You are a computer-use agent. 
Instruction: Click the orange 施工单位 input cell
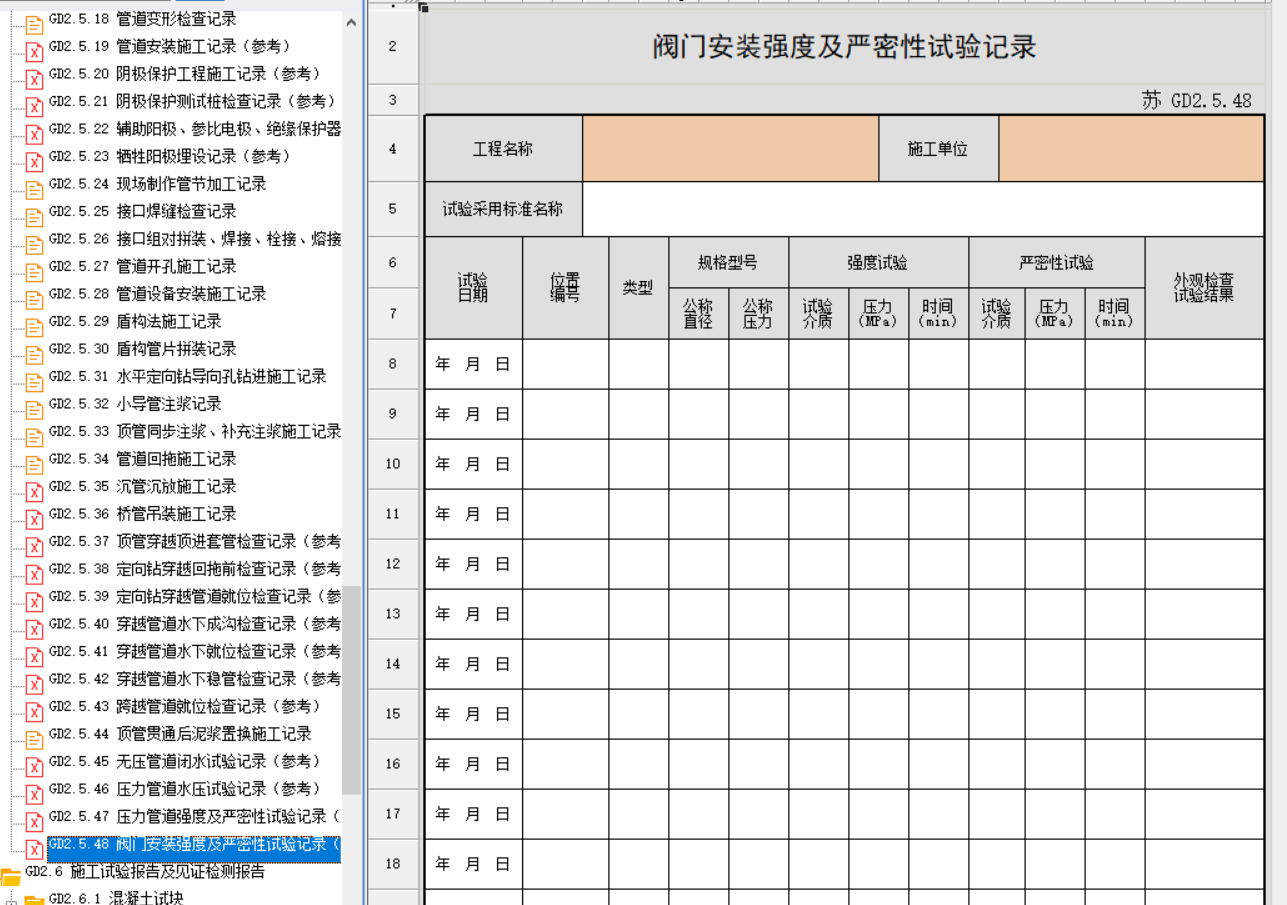point(1131,149)
